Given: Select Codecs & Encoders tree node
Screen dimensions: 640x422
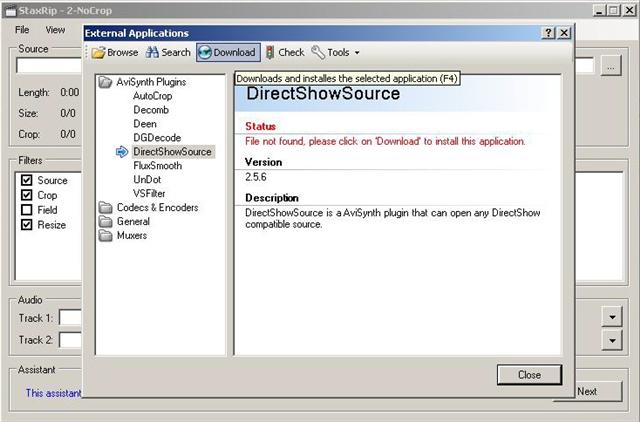Looking at the screenshot, I should click(158, 207).
